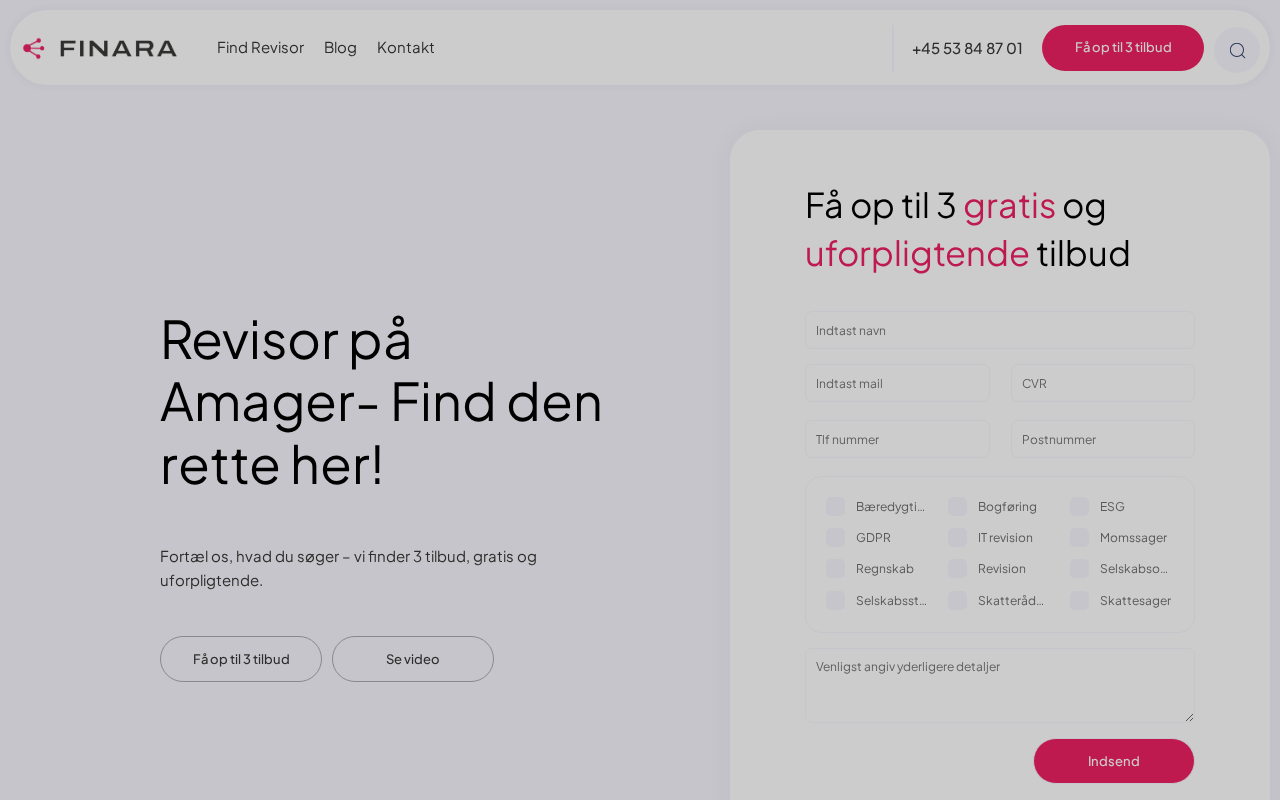Play the Se video button
This screenshot has width=1280, height=800.
[x=413, y=659]
